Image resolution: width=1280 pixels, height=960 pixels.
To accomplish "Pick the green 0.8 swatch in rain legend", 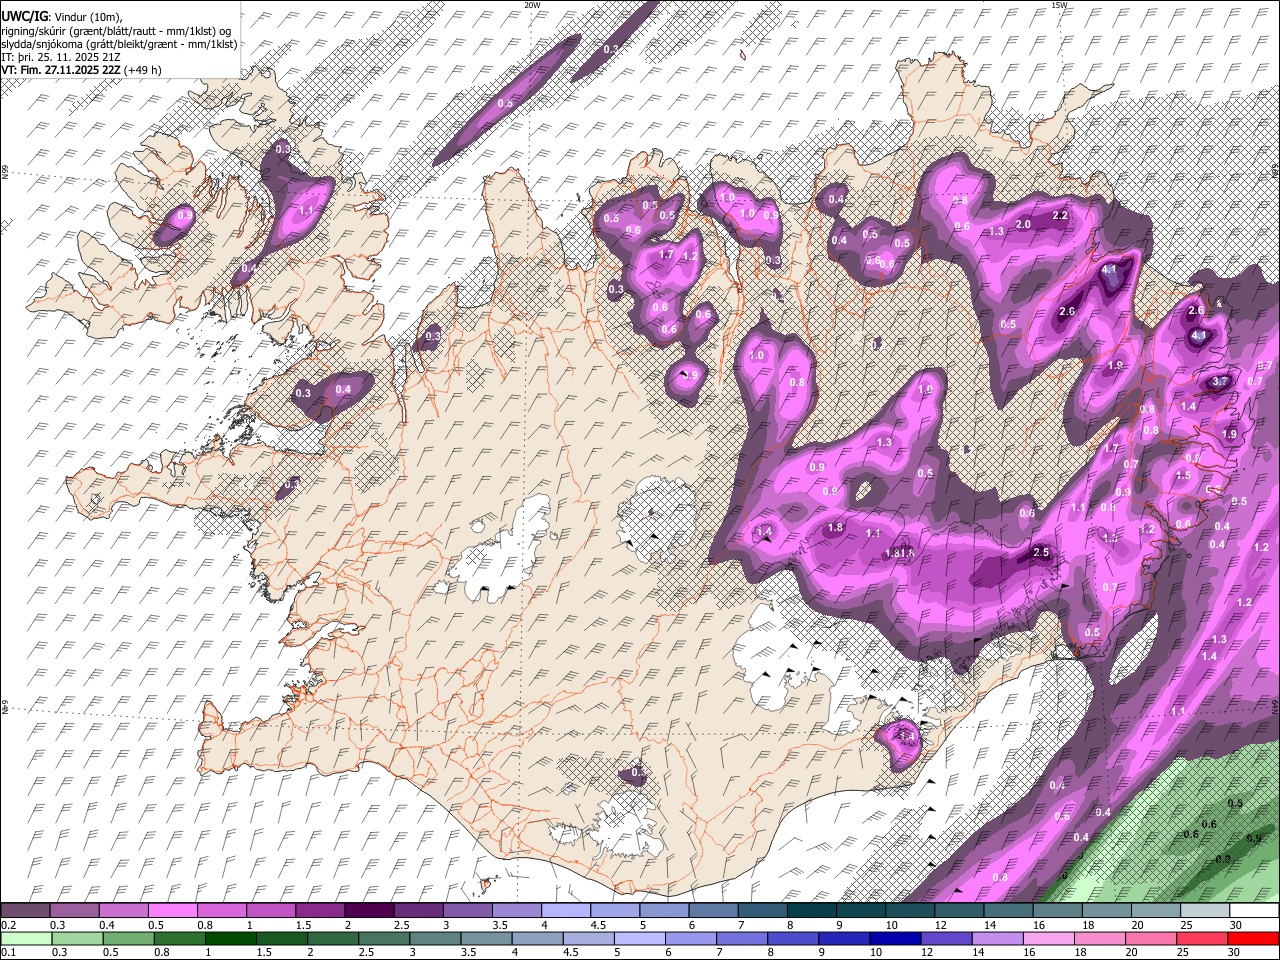I will (x=180, y=938).
